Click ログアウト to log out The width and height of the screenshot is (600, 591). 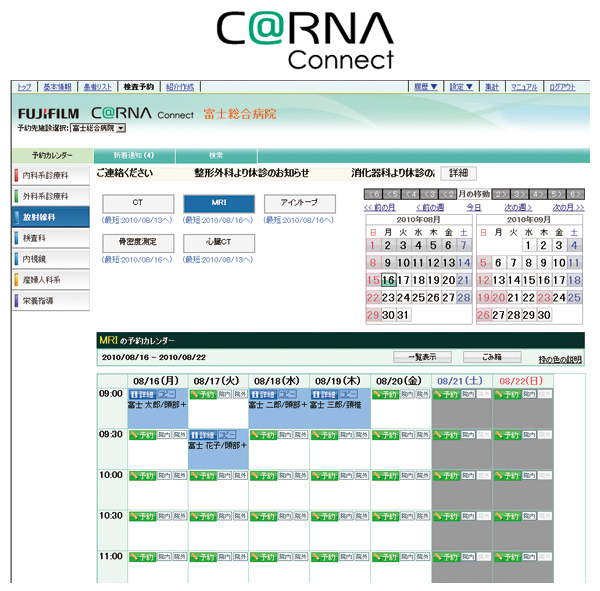(562, 87)
